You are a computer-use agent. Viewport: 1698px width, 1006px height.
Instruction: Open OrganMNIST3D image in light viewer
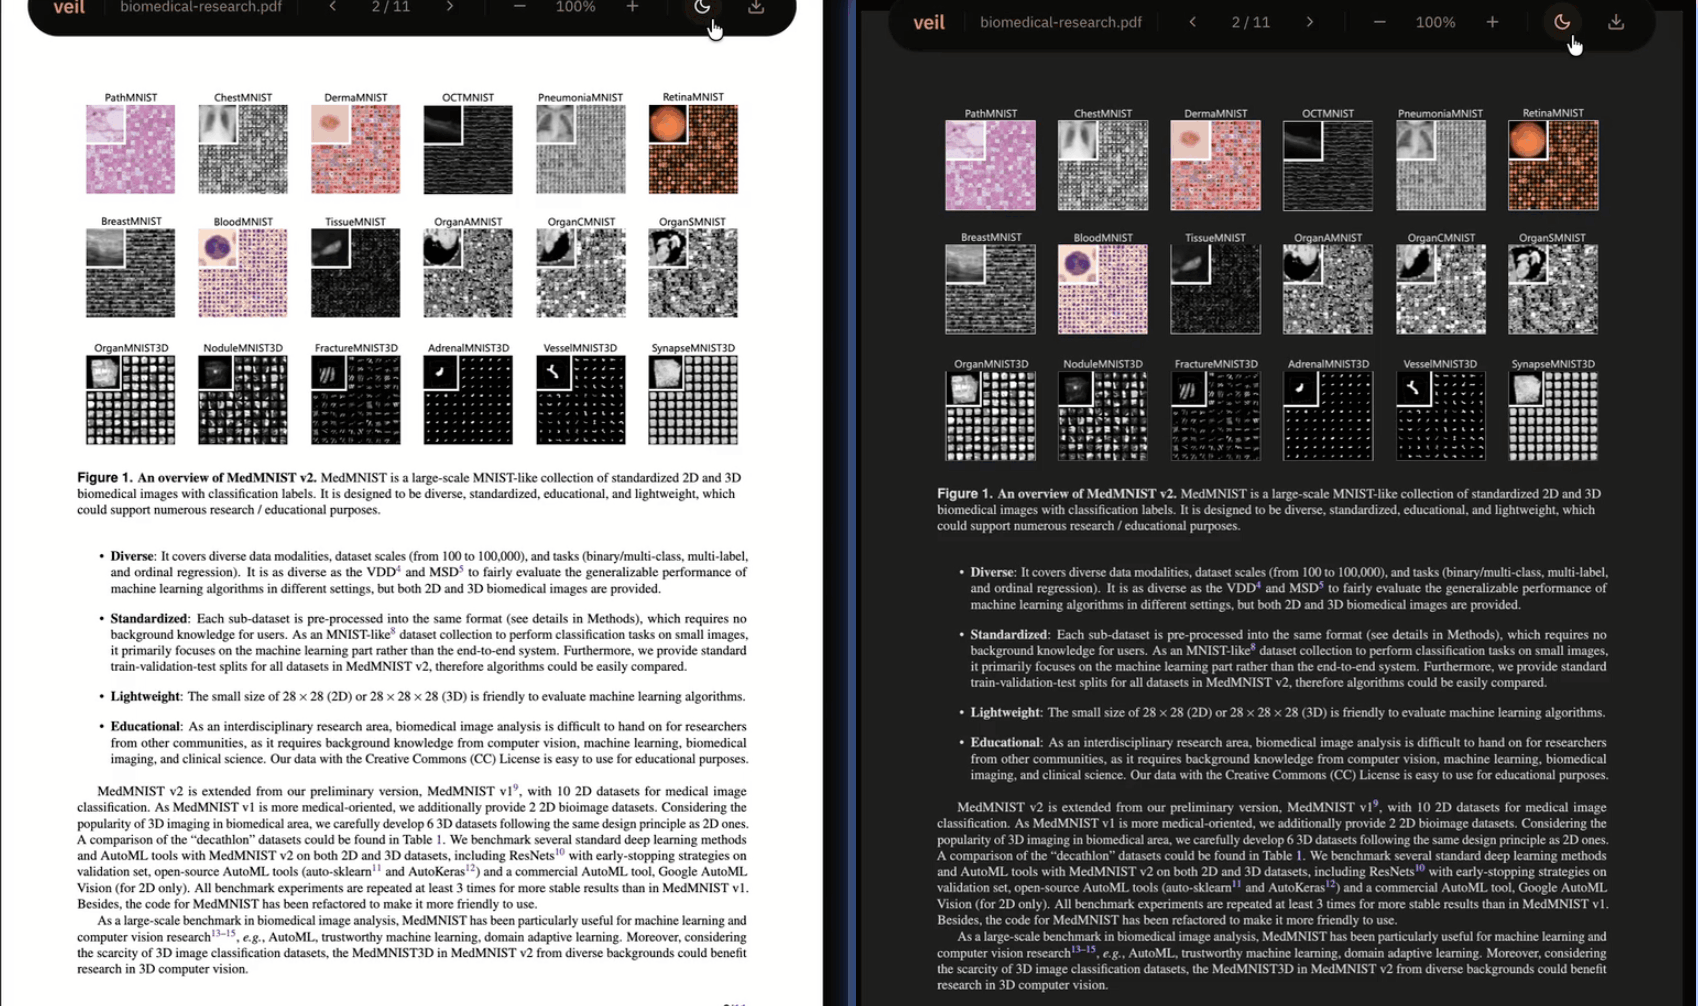(x=130, y=400)
